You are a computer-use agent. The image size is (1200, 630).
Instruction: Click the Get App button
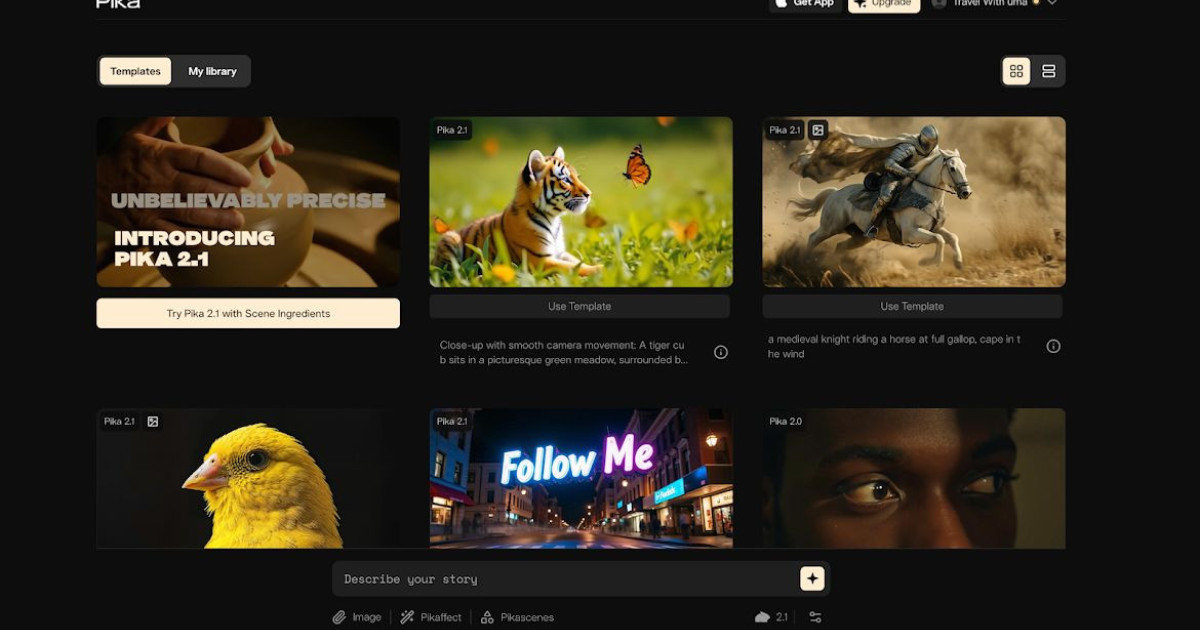coord(805,4)
